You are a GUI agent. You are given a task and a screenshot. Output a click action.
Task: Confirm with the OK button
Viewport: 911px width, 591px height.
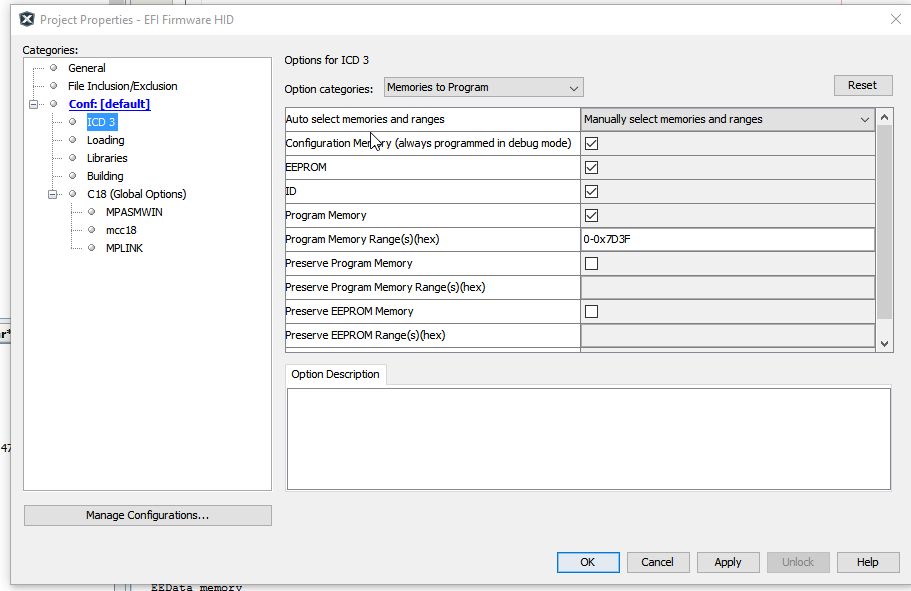click(588, 563)
